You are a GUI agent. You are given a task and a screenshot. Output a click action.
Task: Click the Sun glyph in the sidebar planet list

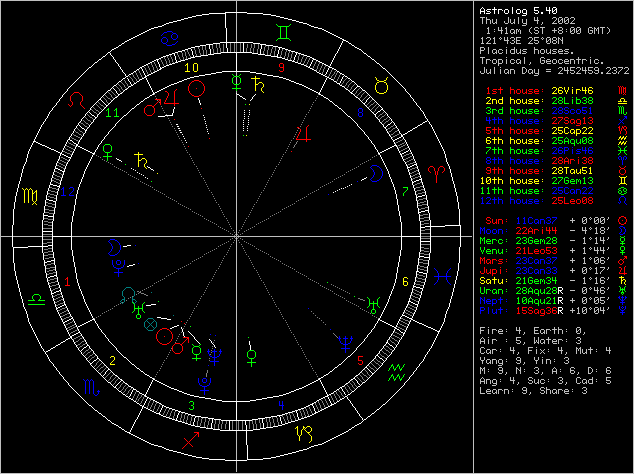point(623,218)
